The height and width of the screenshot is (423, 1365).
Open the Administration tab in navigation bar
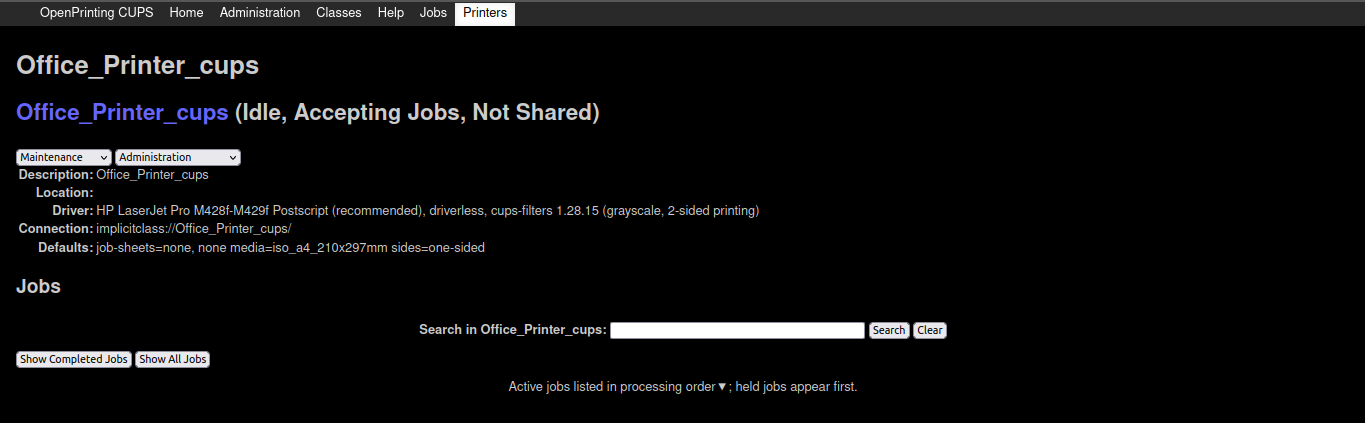click(260, 13)
